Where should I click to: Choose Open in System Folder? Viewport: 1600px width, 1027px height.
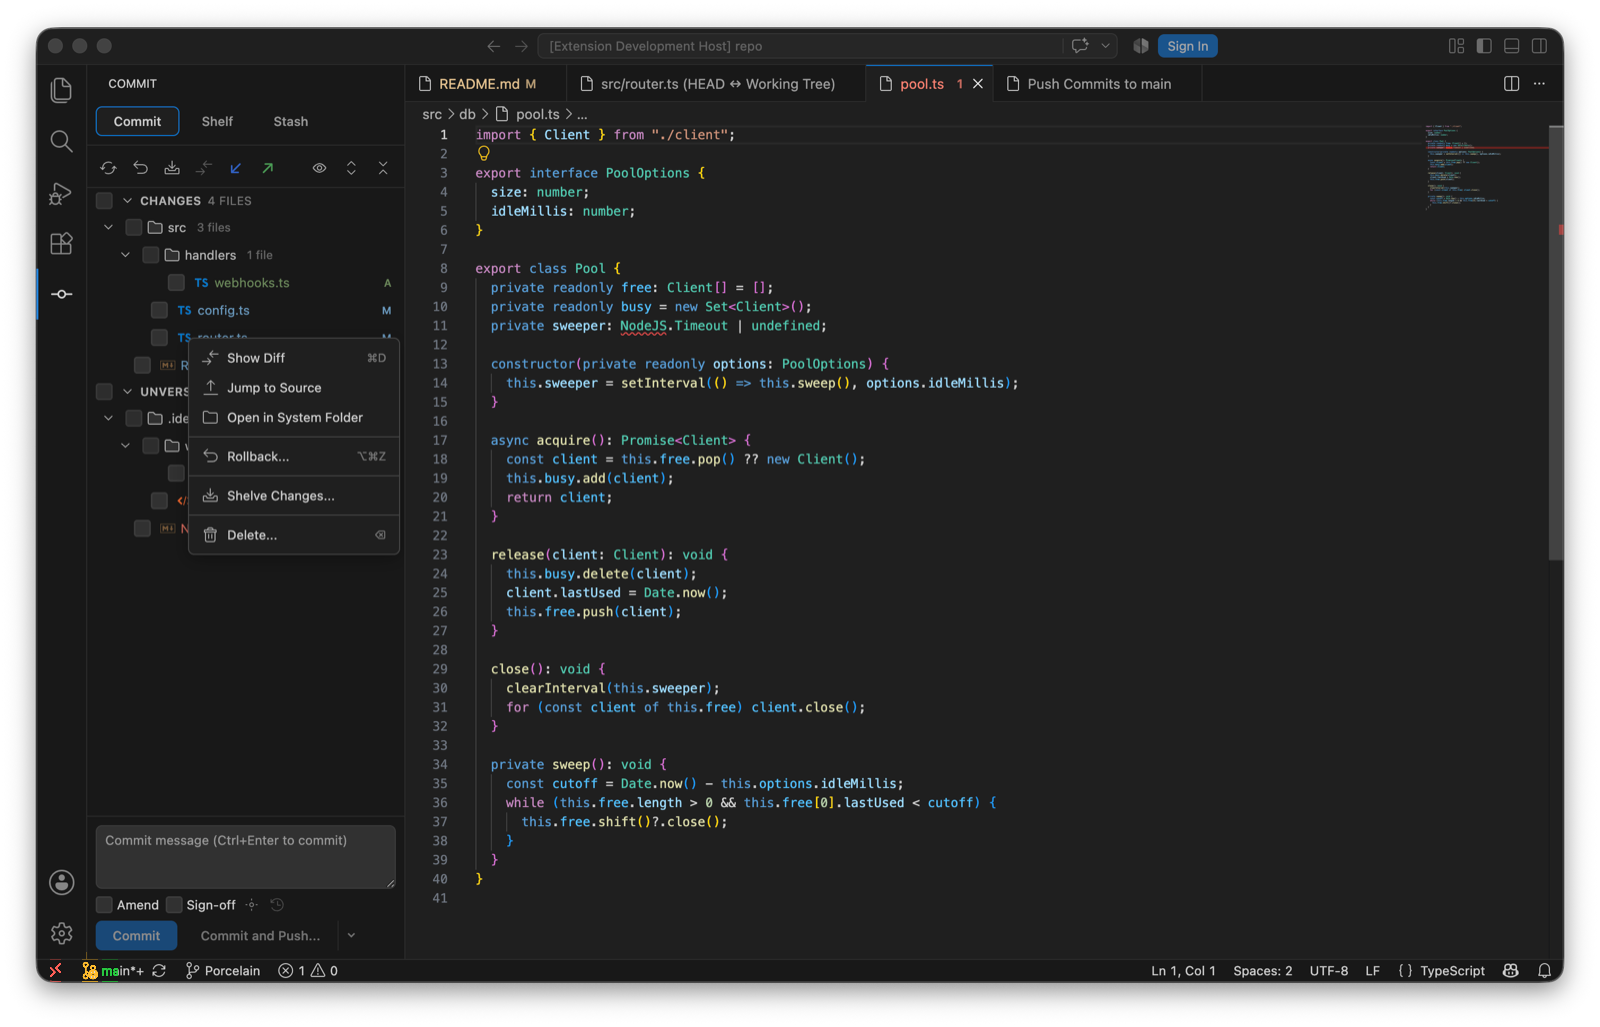click(294, 418)
